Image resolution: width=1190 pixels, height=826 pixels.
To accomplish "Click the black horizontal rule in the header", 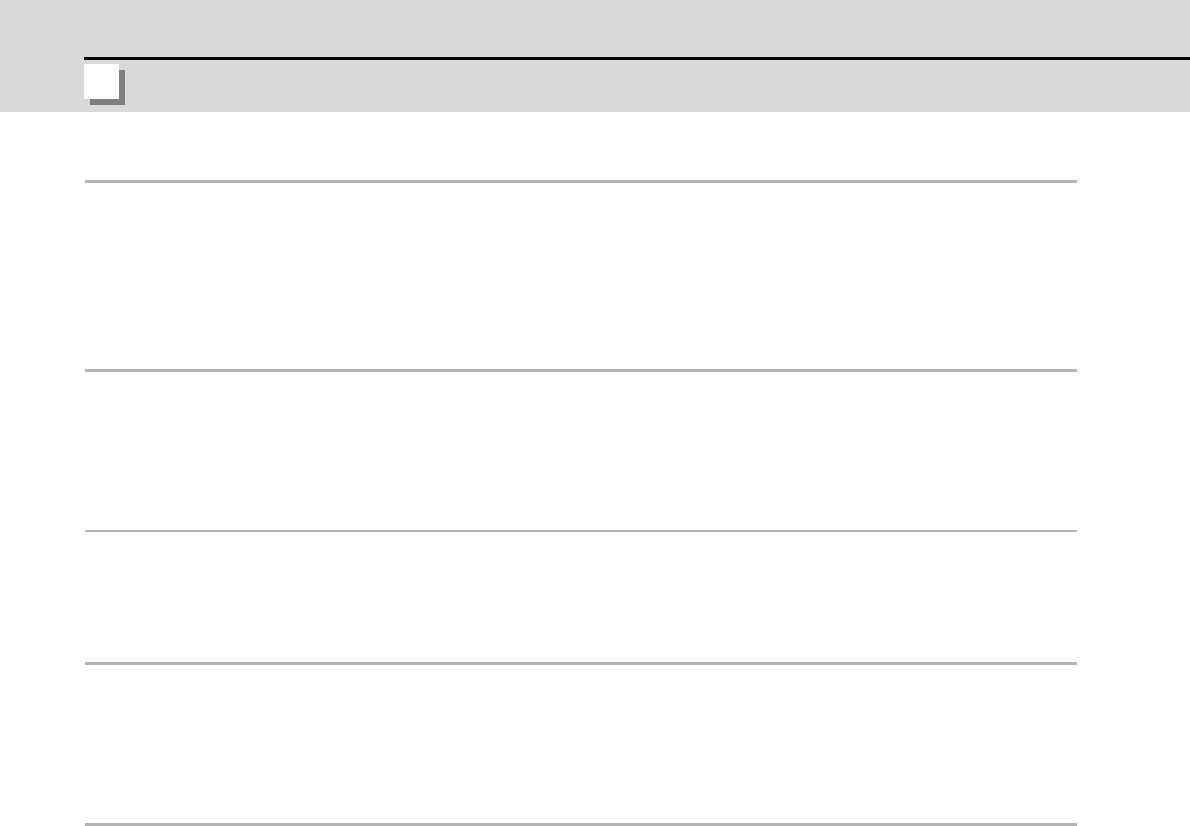I will click(600, 59).
